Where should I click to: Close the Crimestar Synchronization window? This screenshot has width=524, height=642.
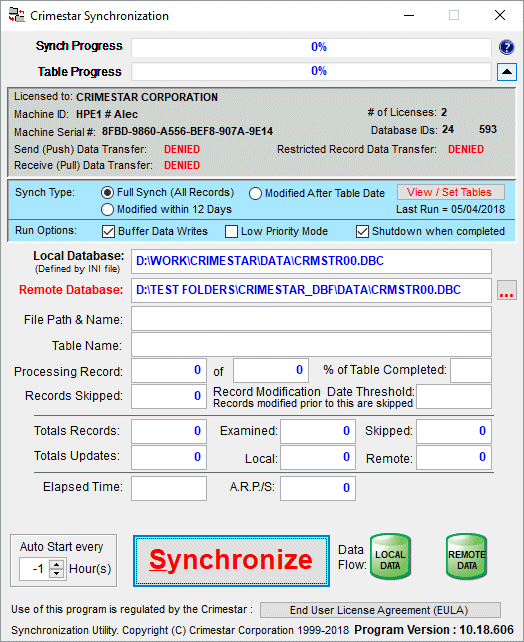pyautogui.click(x=500, y=16)
